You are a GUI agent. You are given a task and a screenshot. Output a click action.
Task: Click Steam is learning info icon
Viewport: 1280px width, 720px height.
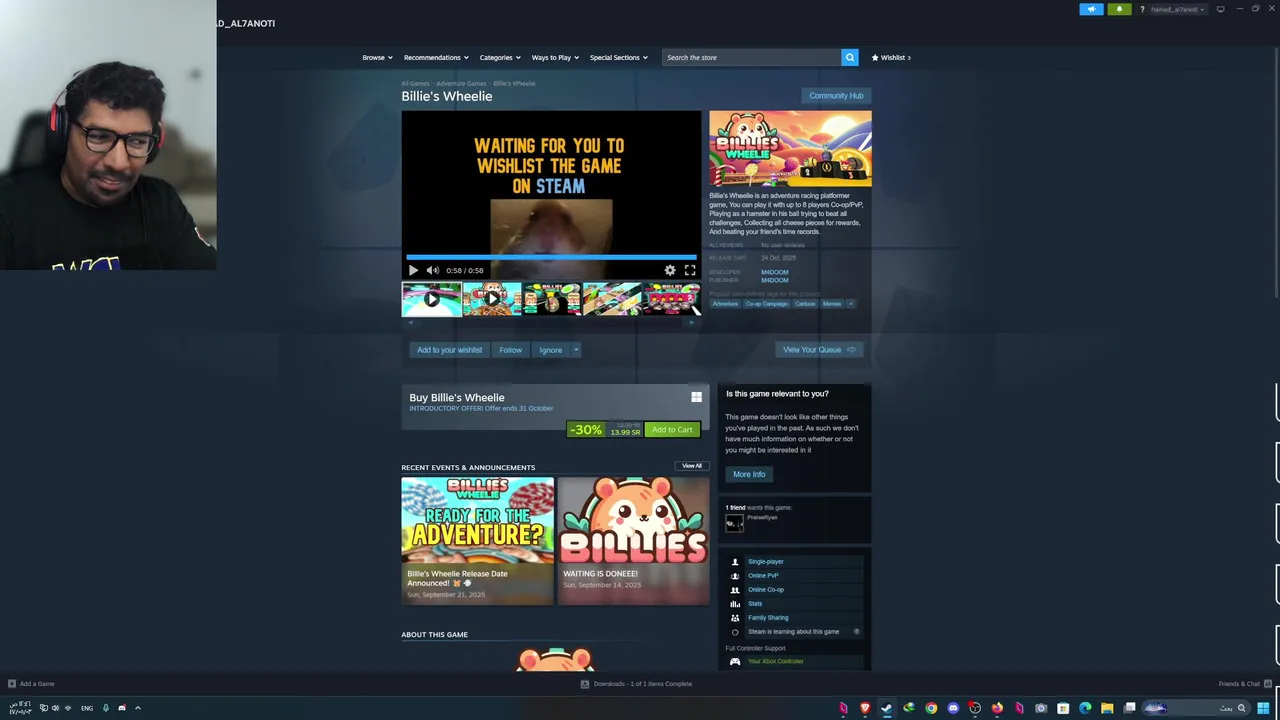856,632
